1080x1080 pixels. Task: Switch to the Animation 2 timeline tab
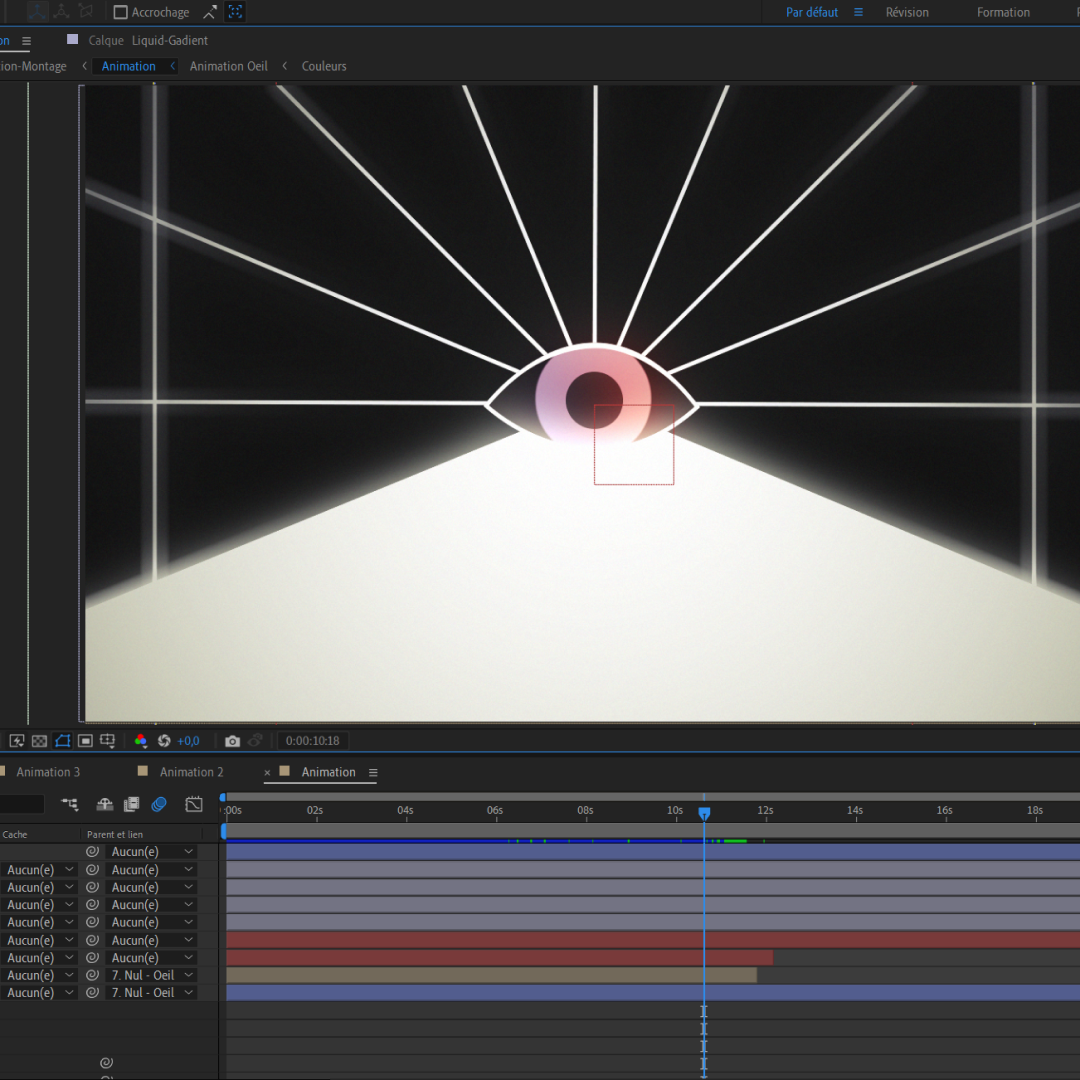[191, 772]
